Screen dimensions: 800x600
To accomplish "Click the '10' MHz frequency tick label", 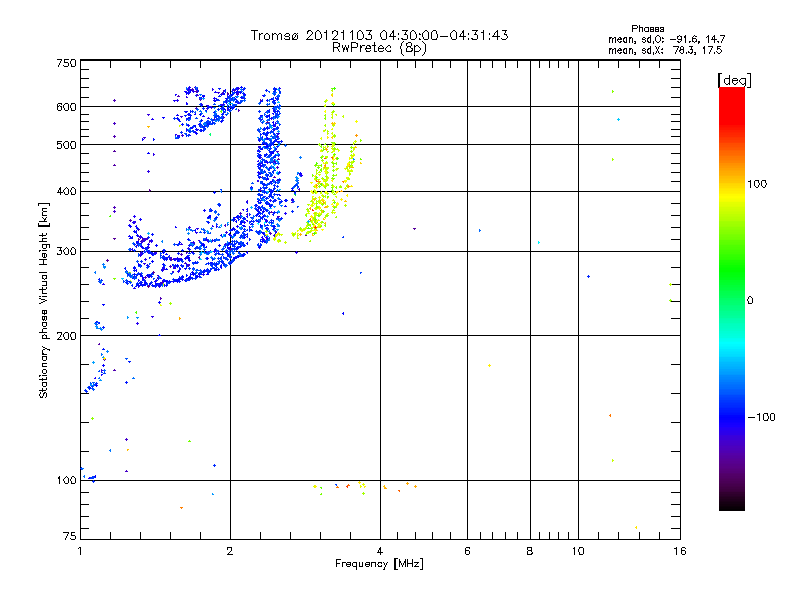I will coord(578,551).
